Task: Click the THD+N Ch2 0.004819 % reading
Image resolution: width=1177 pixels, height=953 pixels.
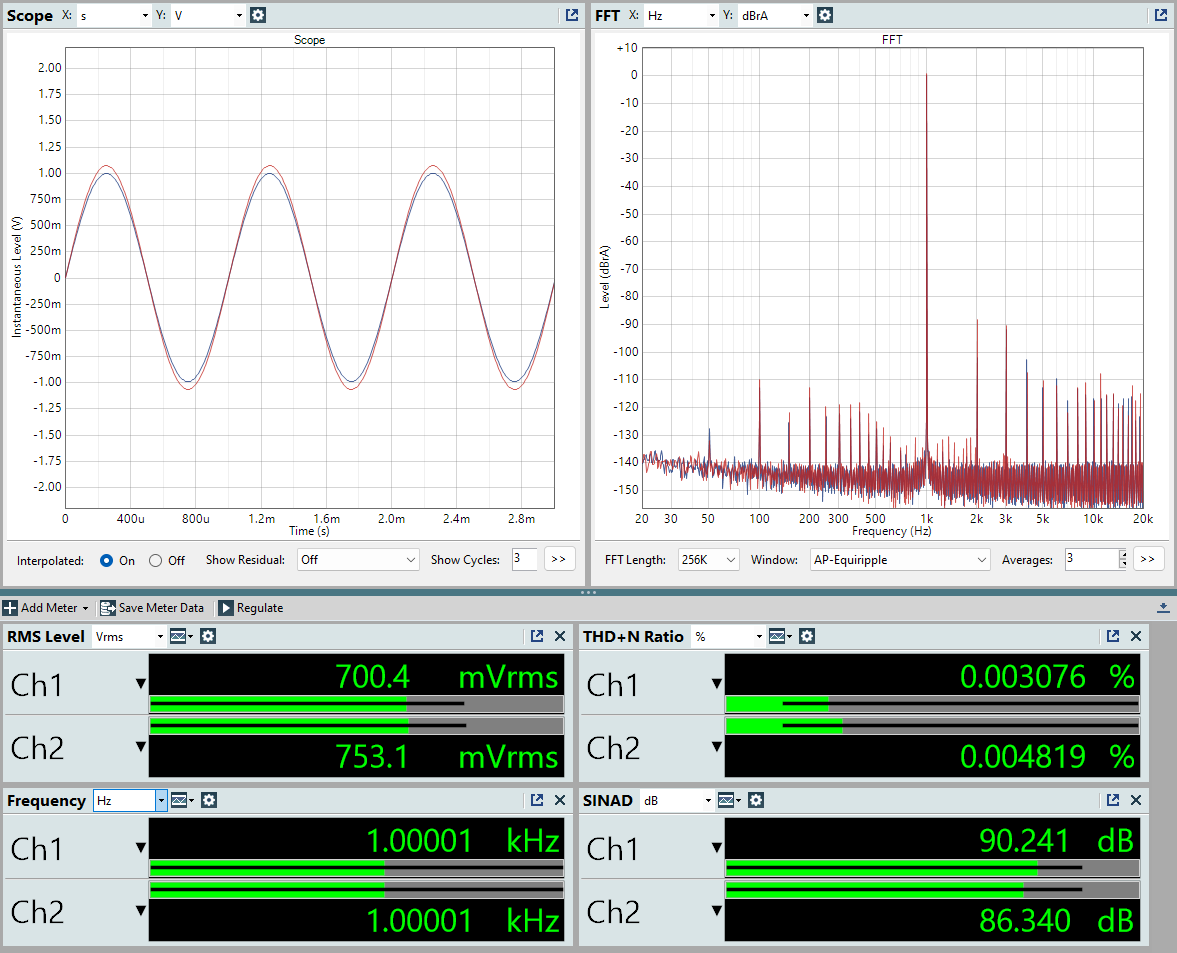Action: tap(1047, 756)
